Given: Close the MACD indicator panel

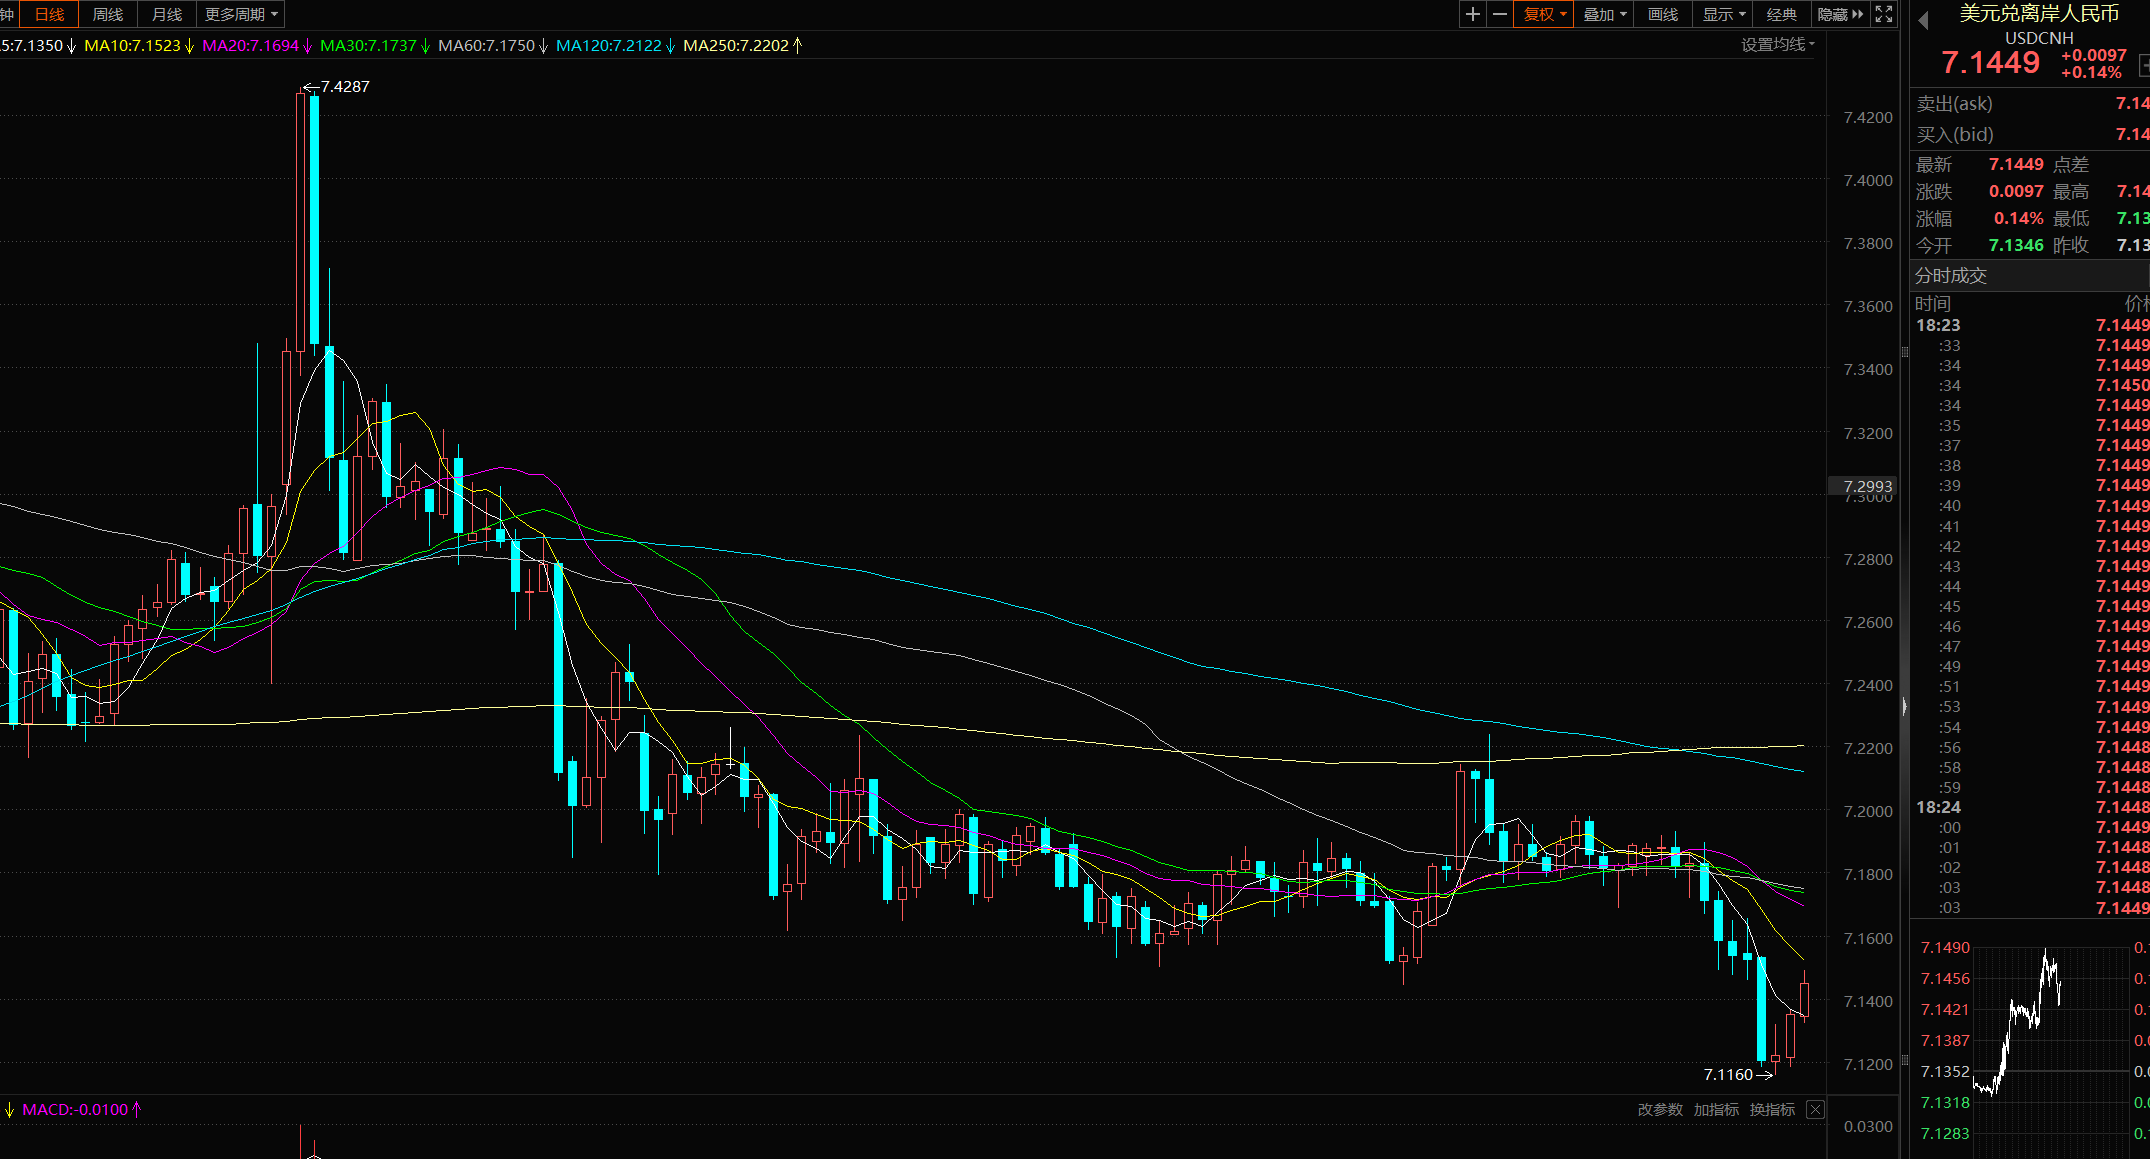Looking at the screenshot, I should (x=1816, y=1110).
